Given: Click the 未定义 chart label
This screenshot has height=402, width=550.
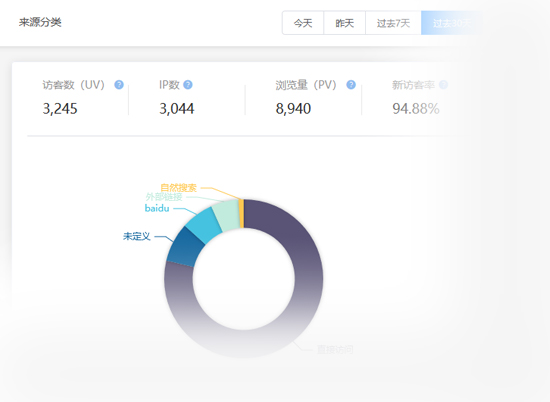Looking at the screenshot, I should 137,236.
